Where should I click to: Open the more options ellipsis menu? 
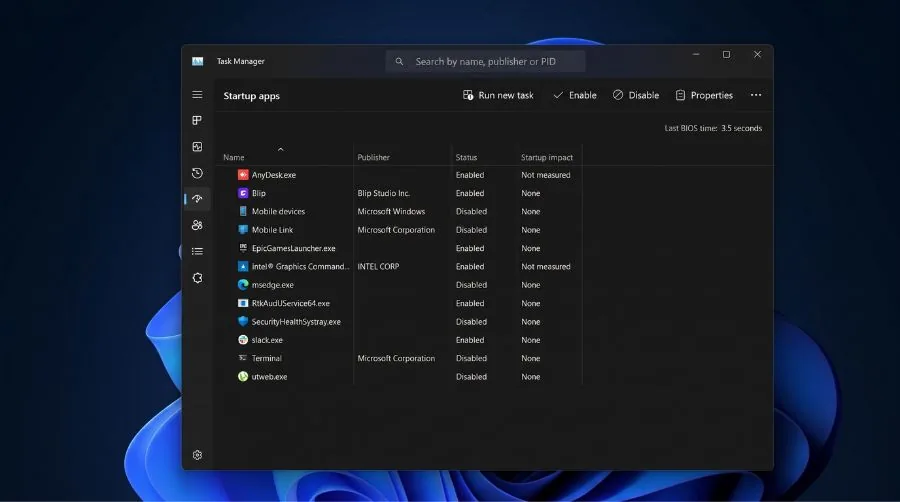(756, 95)
